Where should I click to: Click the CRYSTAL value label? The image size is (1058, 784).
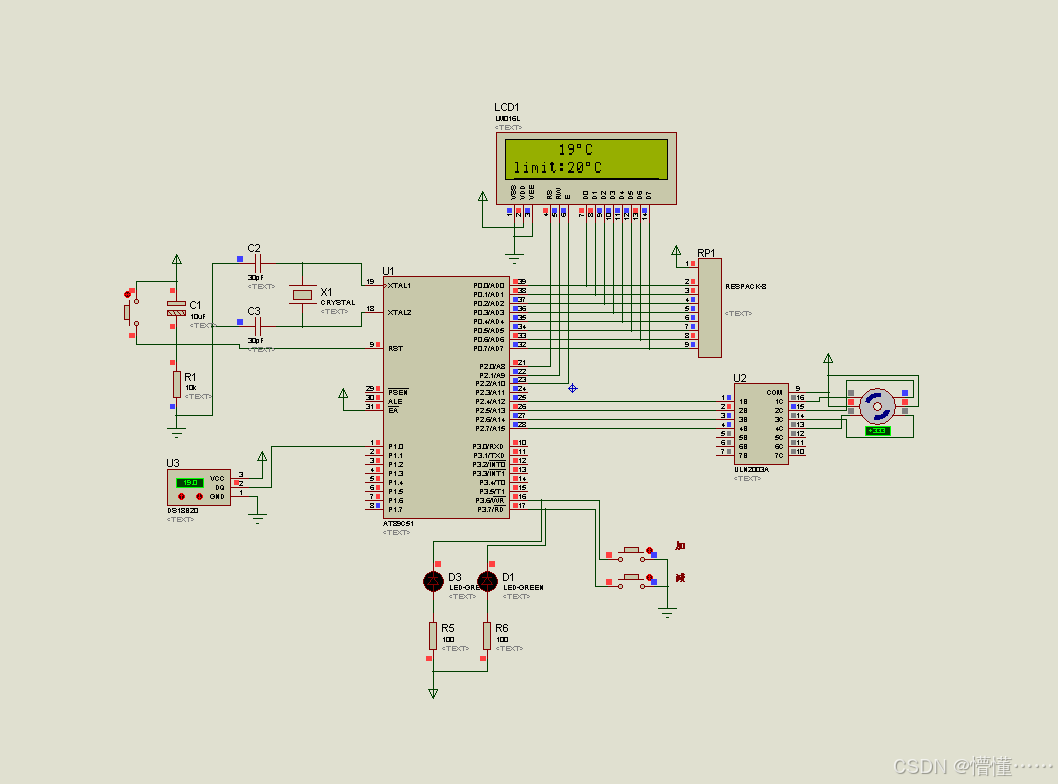337,302
